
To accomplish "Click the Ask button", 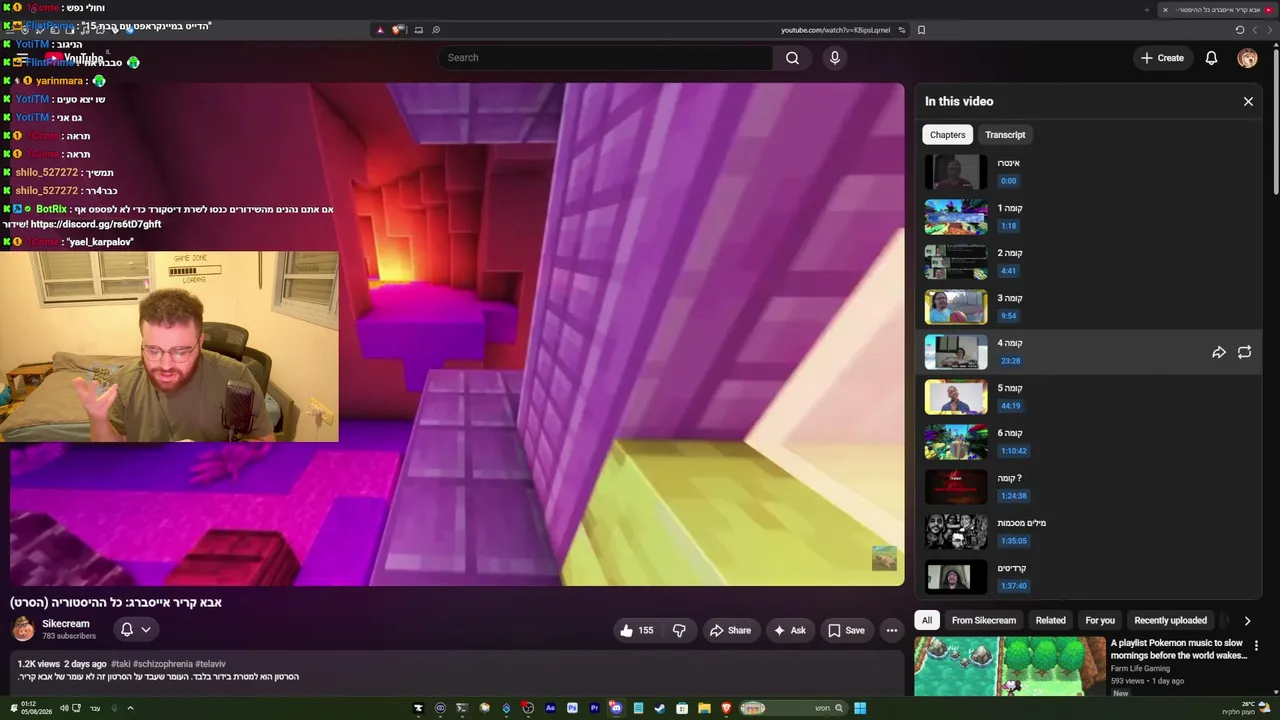I will (789, 630).
